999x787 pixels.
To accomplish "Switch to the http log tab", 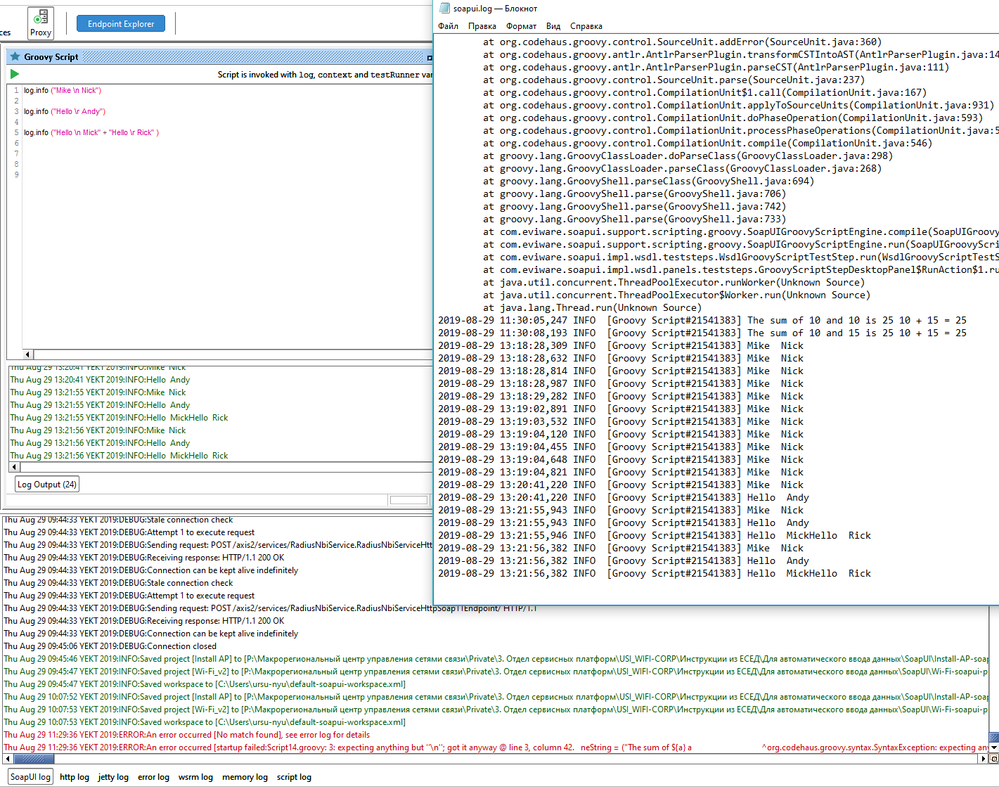I will [74, 776].
